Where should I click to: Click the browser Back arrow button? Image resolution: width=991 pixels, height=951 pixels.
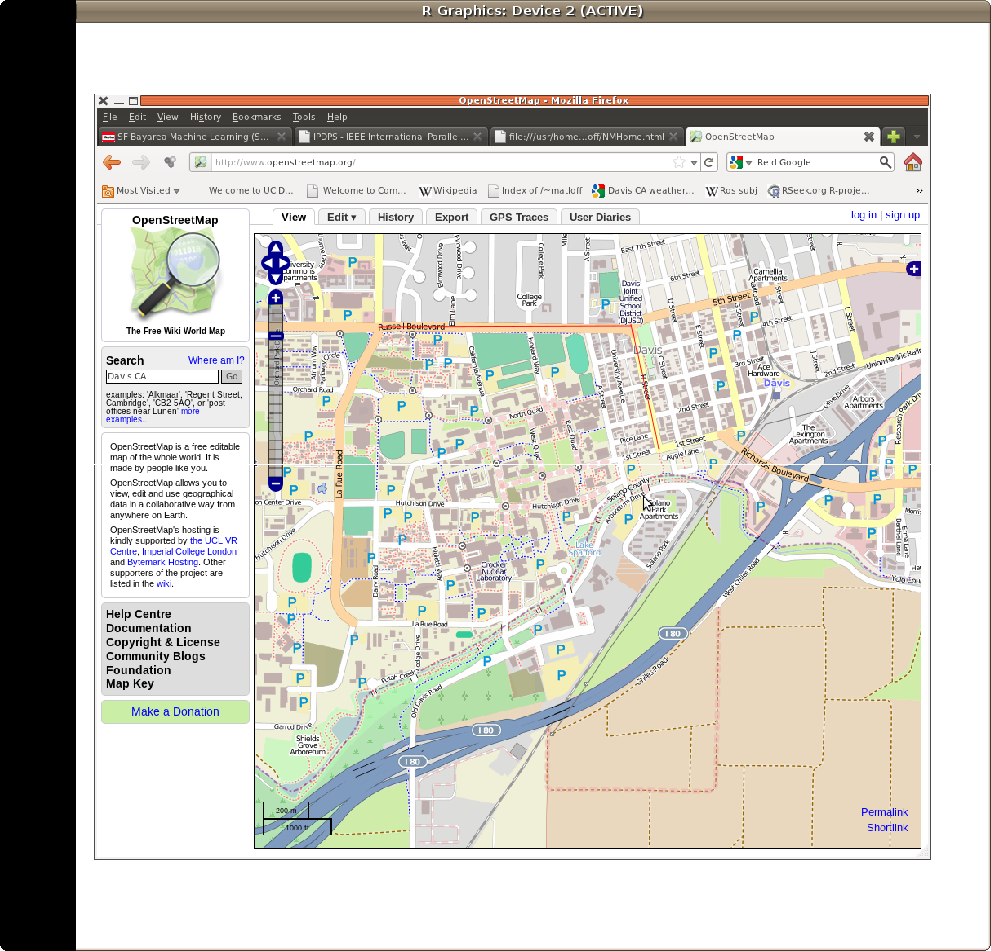pyautogui.click(x=111, y=162)
